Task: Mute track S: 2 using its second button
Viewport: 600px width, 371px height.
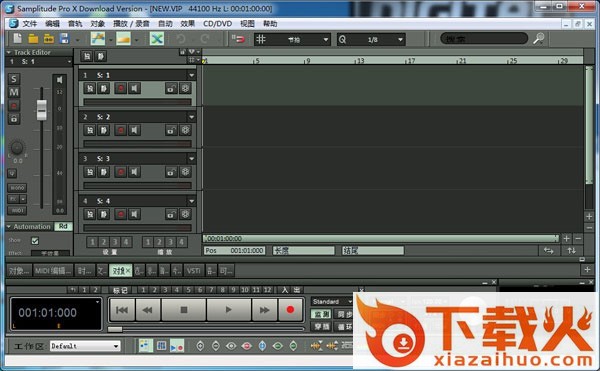Action: point(104,130)
